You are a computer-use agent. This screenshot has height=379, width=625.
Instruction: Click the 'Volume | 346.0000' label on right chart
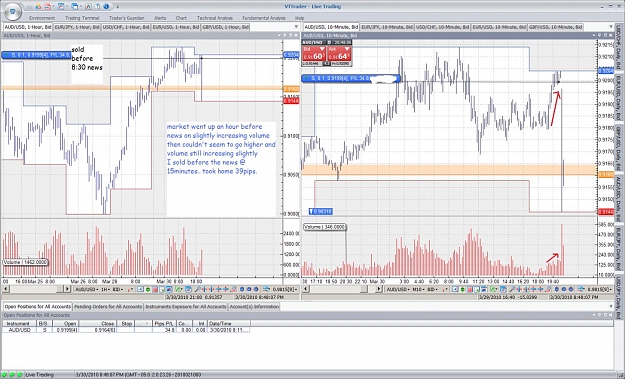[325, 227]
